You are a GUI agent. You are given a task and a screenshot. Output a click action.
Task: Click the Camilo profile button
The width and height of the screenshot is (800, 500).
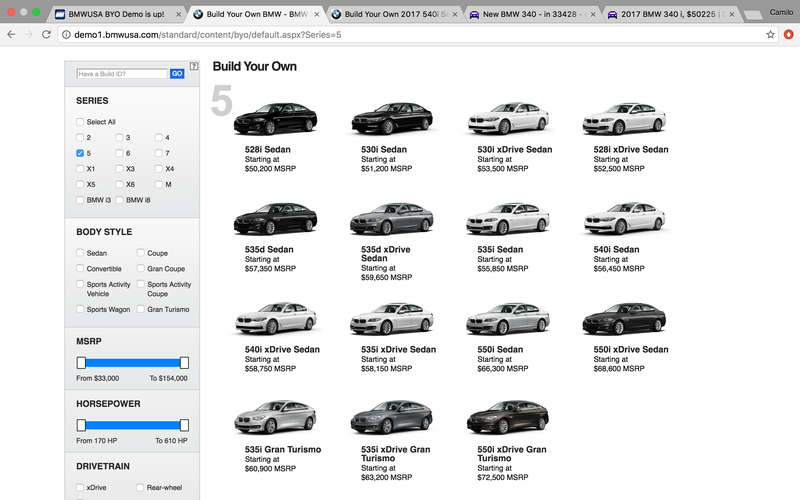tap(781, 12)
